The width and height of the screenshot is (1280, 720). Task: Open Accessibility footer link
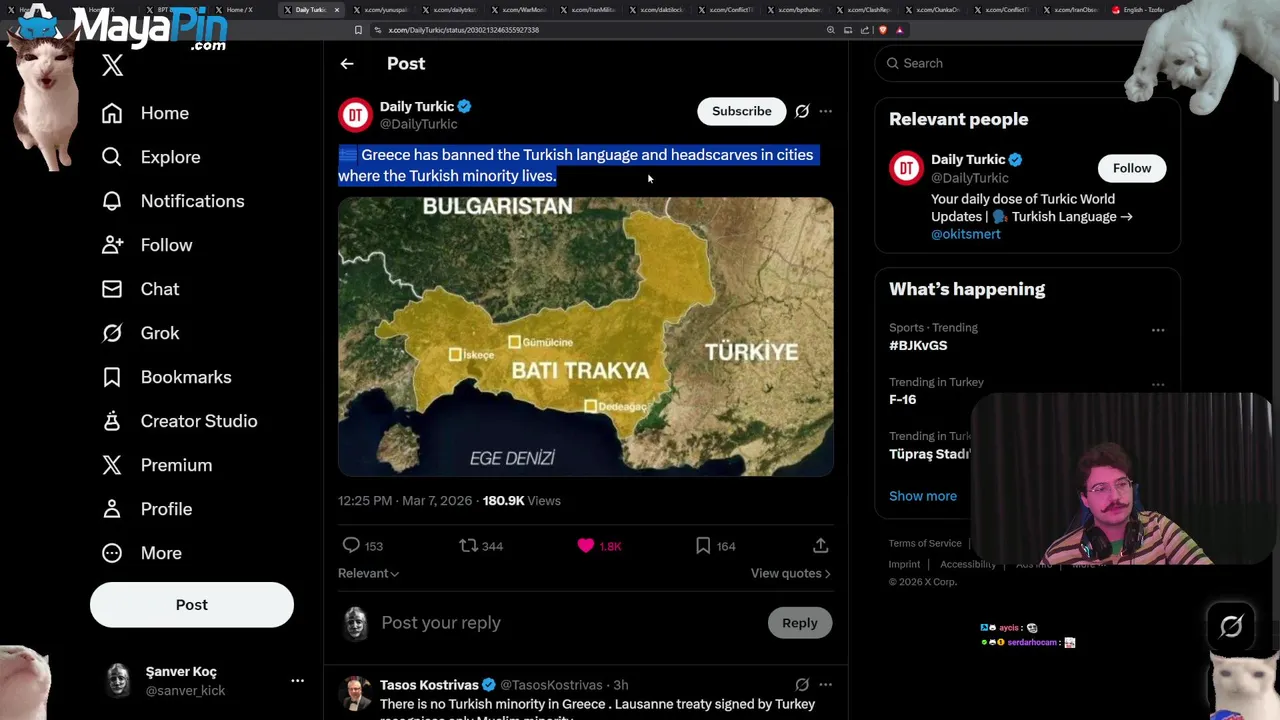[x=968, y=564]
